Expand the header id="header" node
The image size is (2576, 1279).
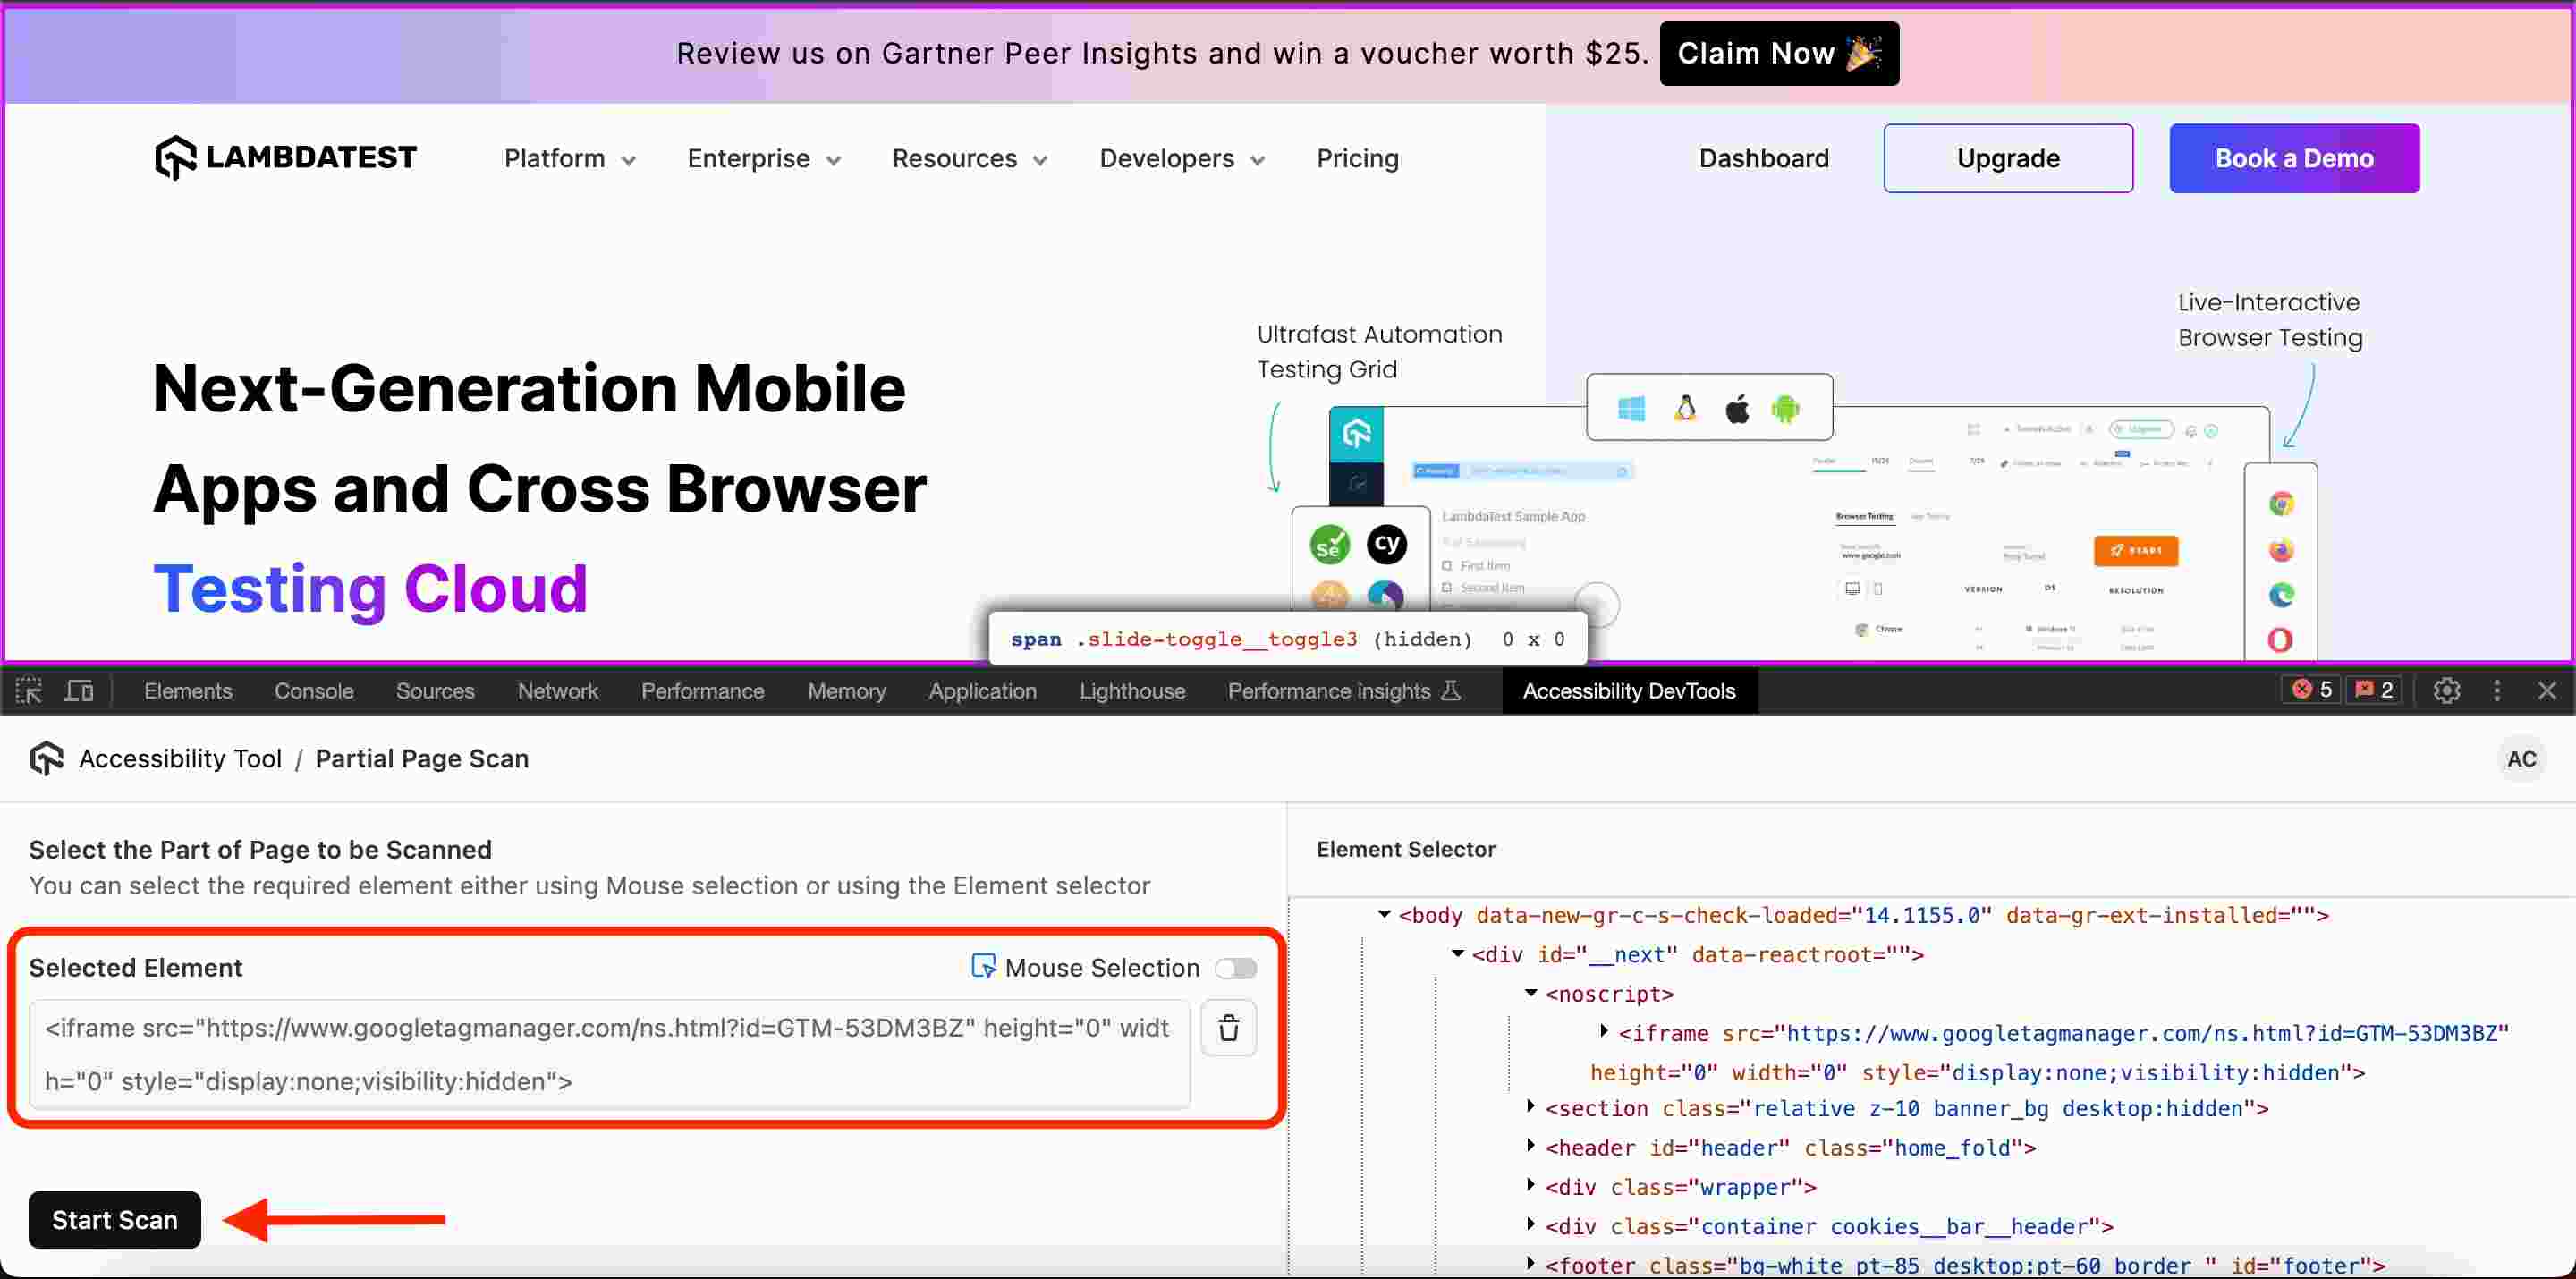pos(1530,1146)
